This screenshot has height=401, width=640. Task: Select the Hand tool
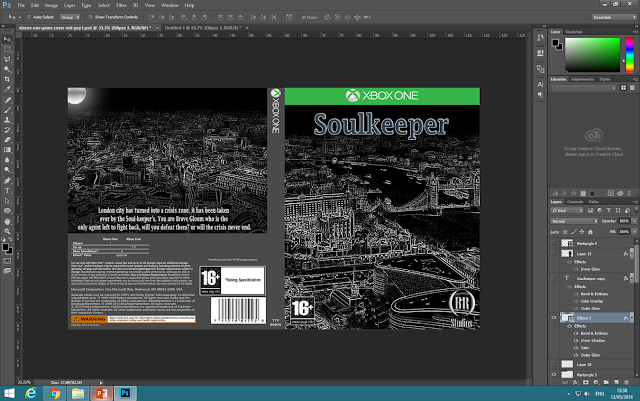pyautogui.click(x=7, y=221)
